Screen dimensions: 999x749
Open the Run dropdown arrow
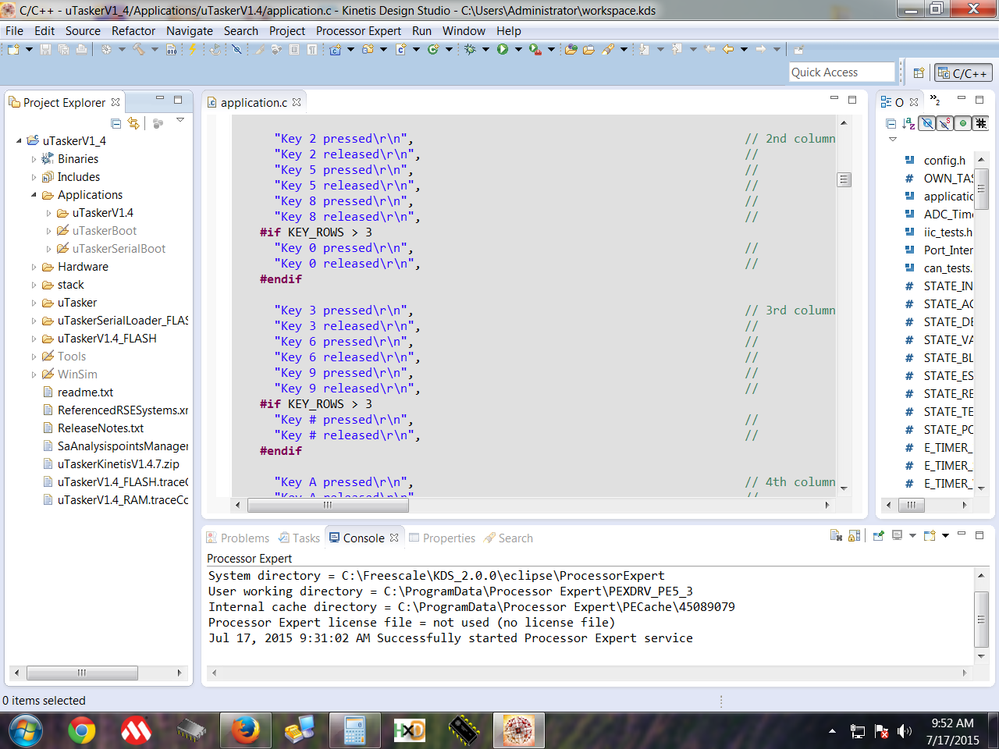click(518, 49)
